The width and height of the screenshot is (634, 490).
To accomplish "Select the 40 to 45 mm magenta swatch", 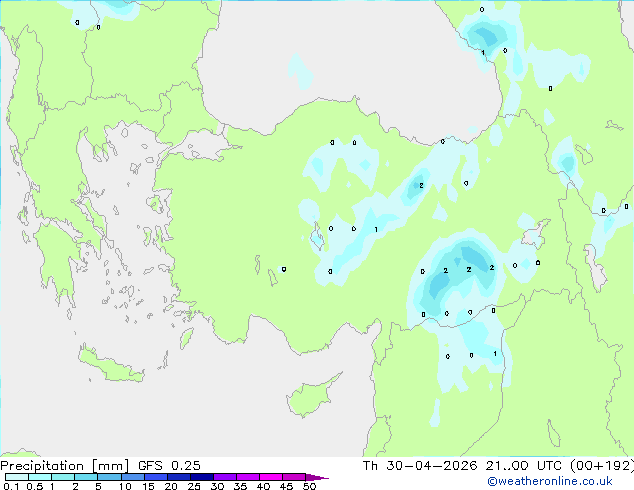I will point(271,477).
